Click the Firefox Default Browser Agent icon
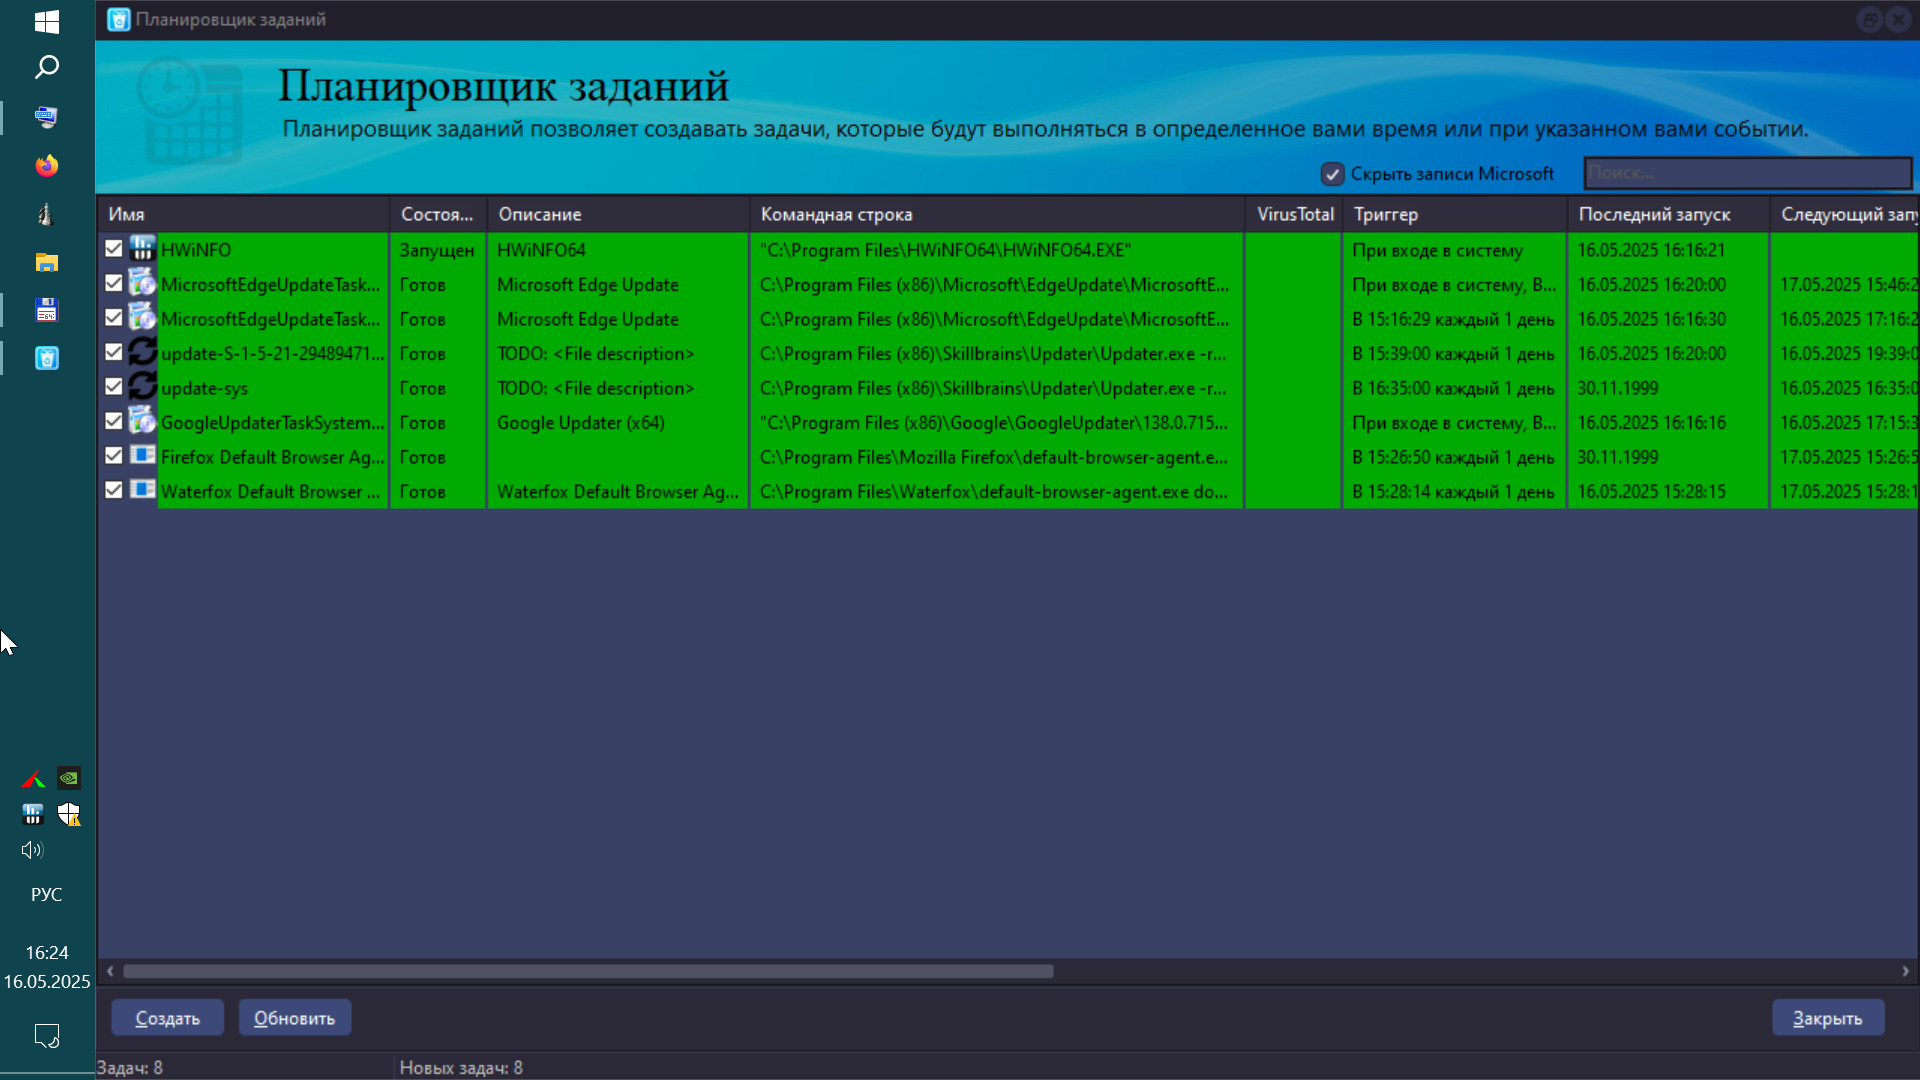Screen dimensions: 1920x1080 tap(142, 456)
